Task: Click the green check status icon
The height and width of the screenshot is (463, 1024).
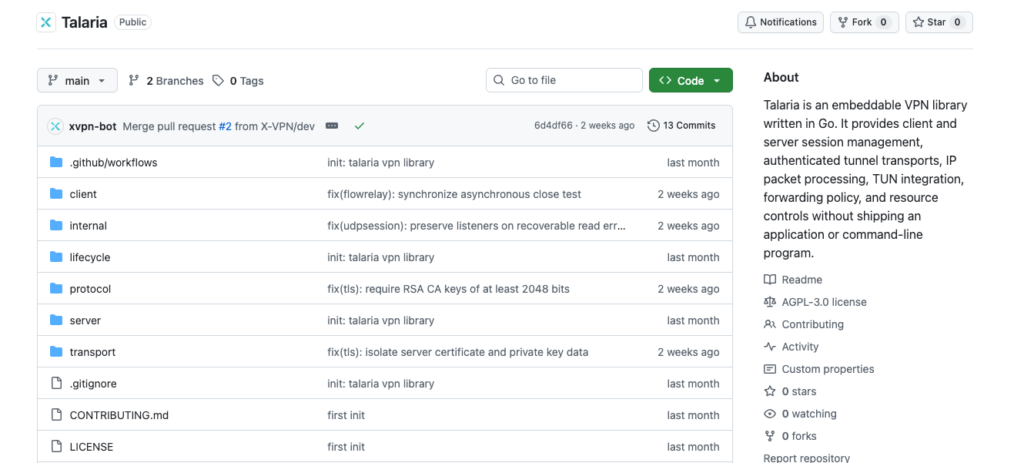Action: coord(359,125)
